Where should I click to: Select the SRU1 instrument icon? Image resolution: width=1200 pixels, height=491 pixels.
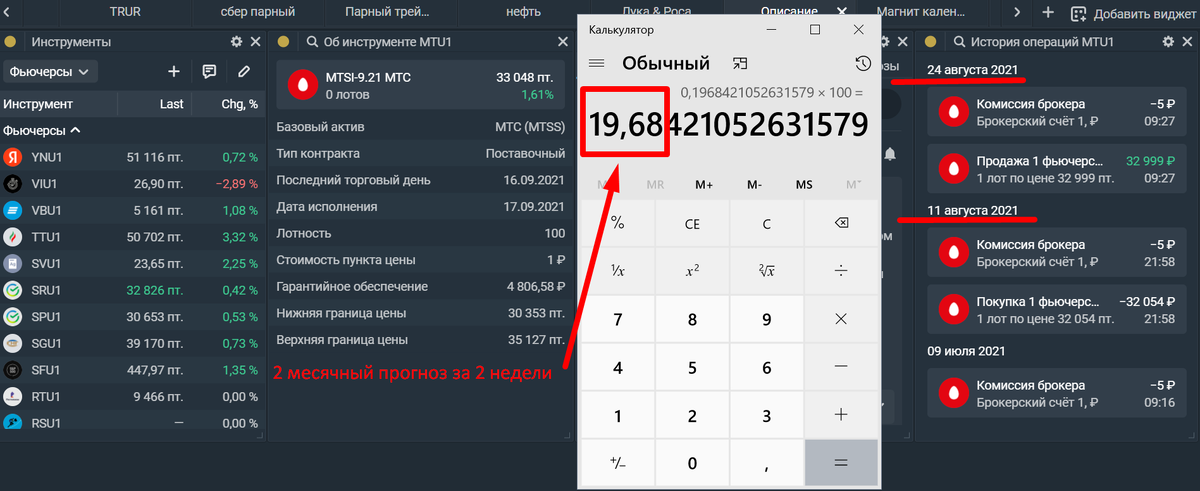tap(13, 290)
